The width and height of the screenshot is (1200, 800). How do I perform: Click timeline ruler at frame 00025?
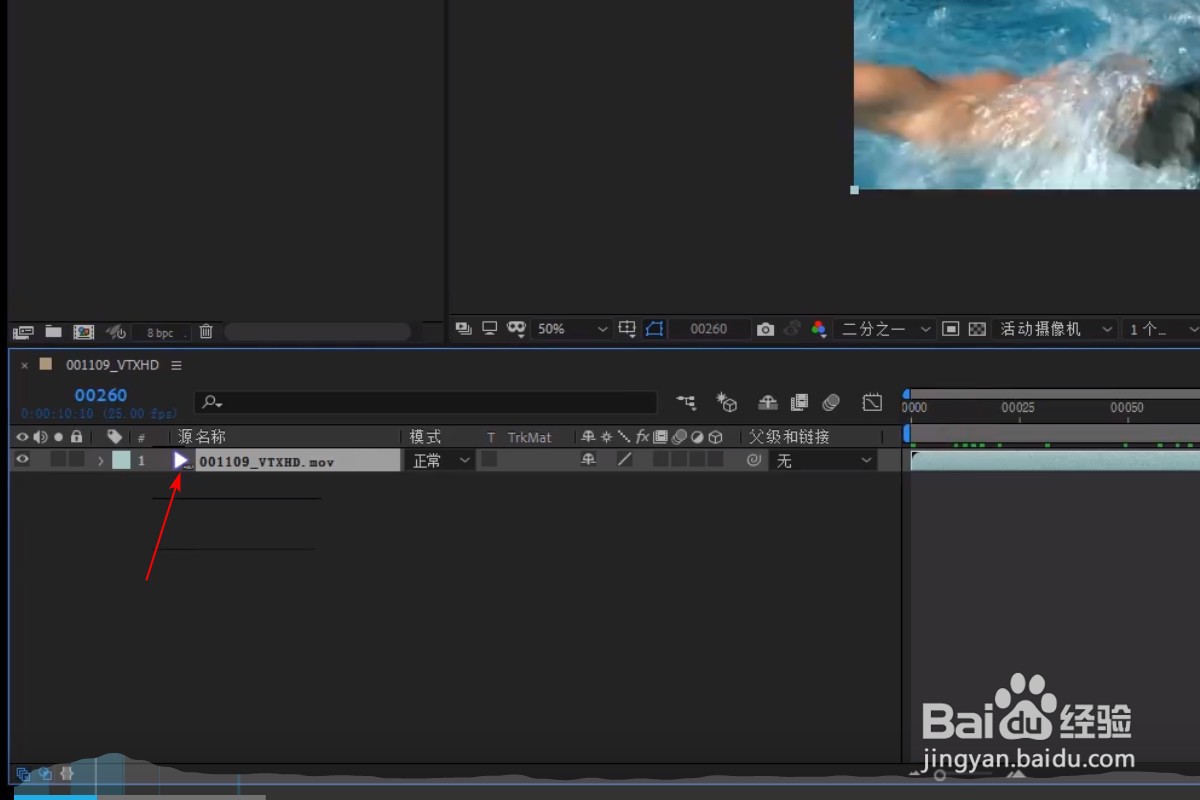(x=1018, y=408)
